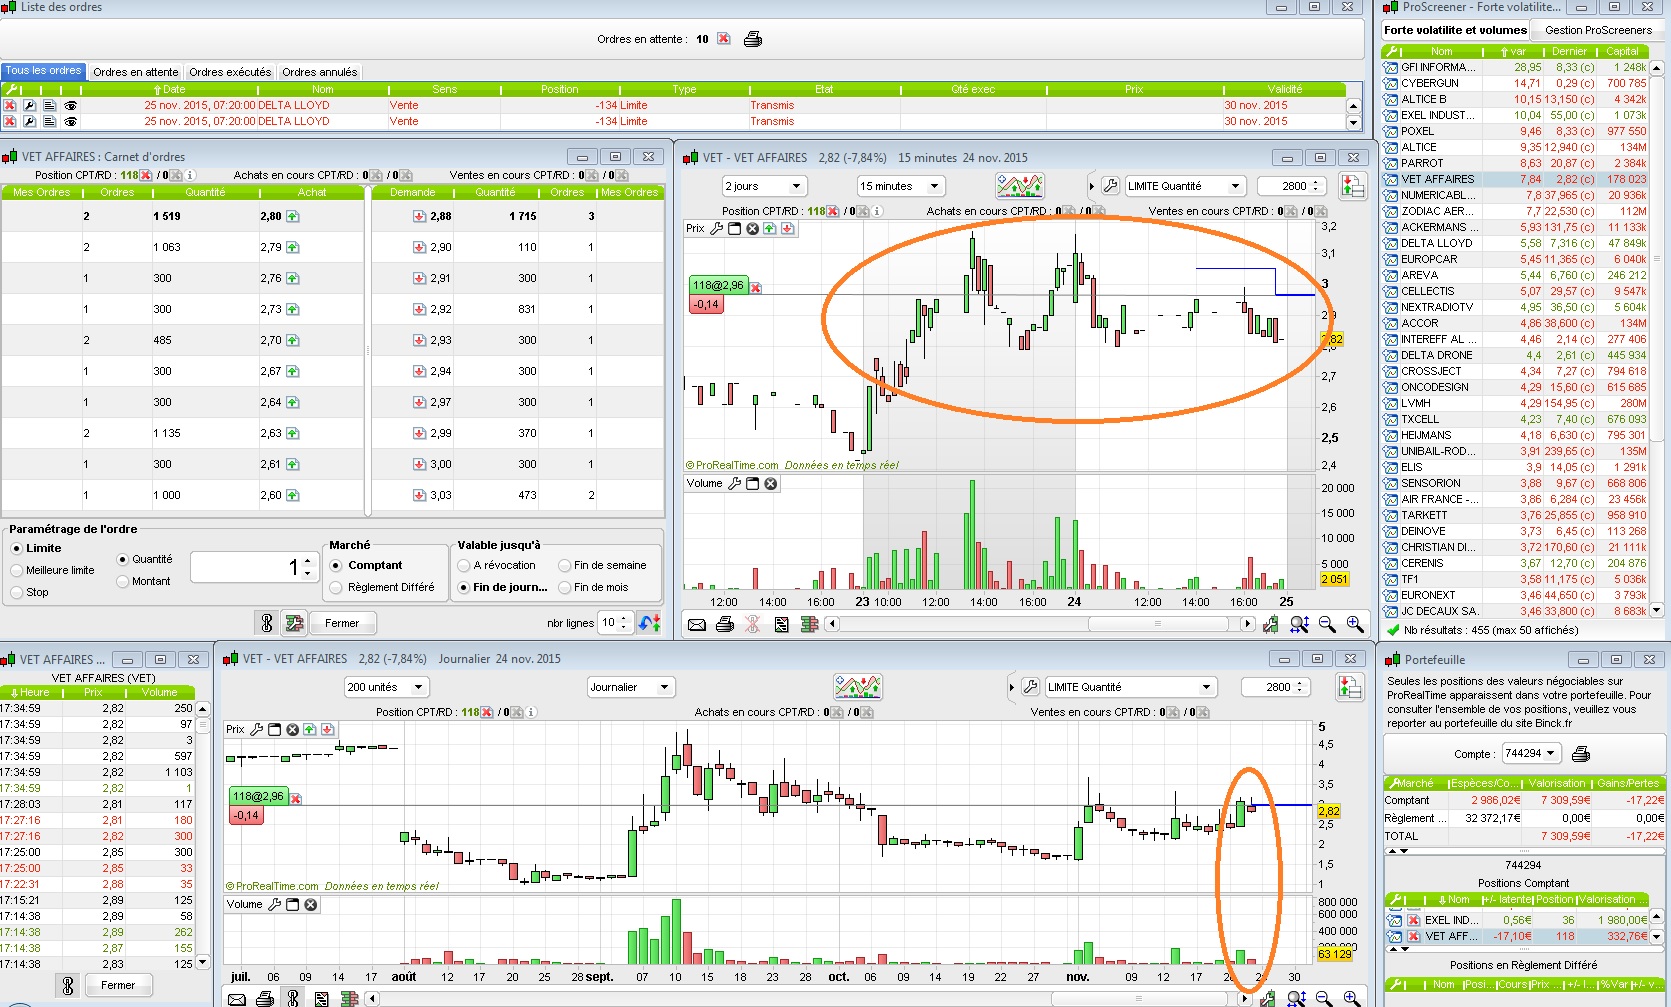1671x1007 pixels.
Task: Open the indicators icon above the 15 minutes chart
Action: (x=1020, y=186)
